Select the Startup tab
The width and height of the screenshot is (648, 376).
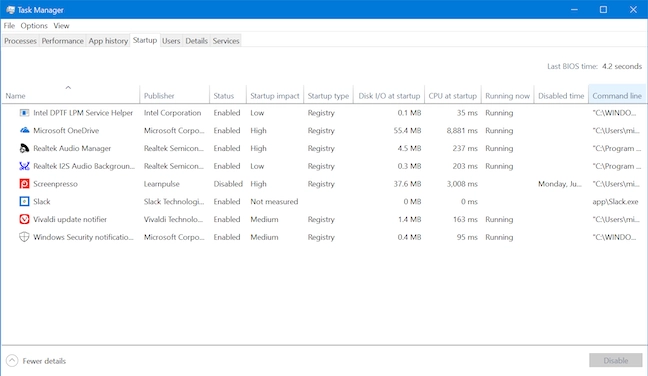[x=145, y=40]
